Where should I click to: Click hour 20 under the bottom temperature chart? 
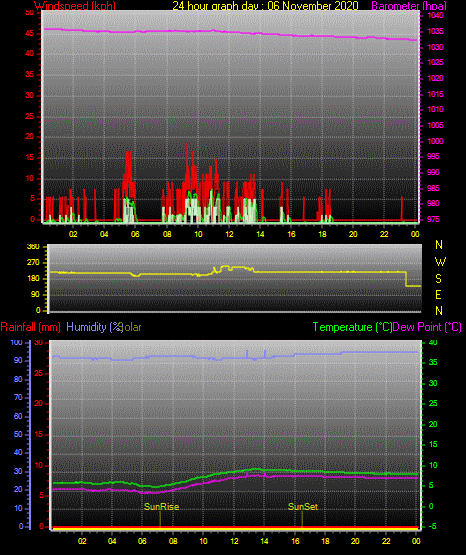click(355, 541)
